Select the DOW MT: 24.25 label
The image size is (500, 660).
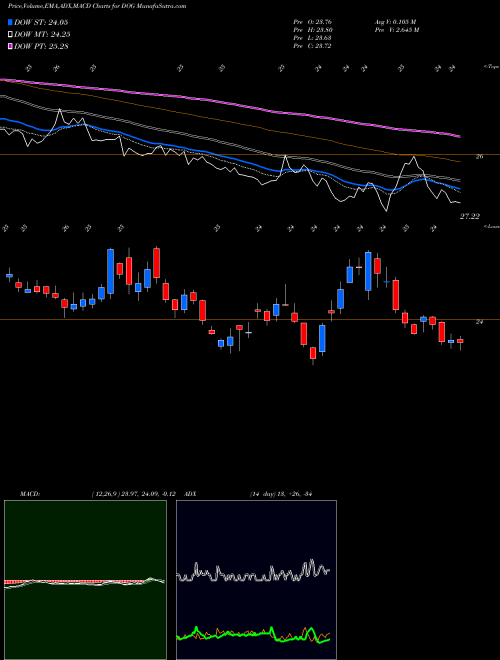click(x=42, y=35)
